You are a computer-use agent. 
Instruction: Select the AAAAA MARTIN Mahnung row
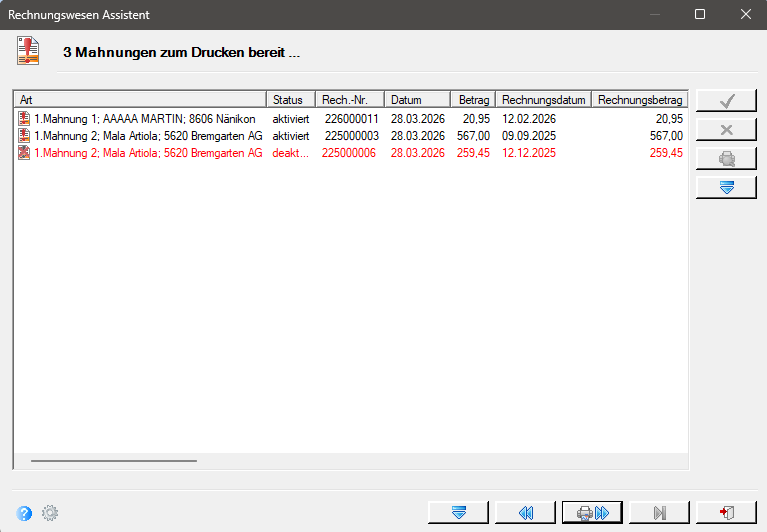(351, 119)
